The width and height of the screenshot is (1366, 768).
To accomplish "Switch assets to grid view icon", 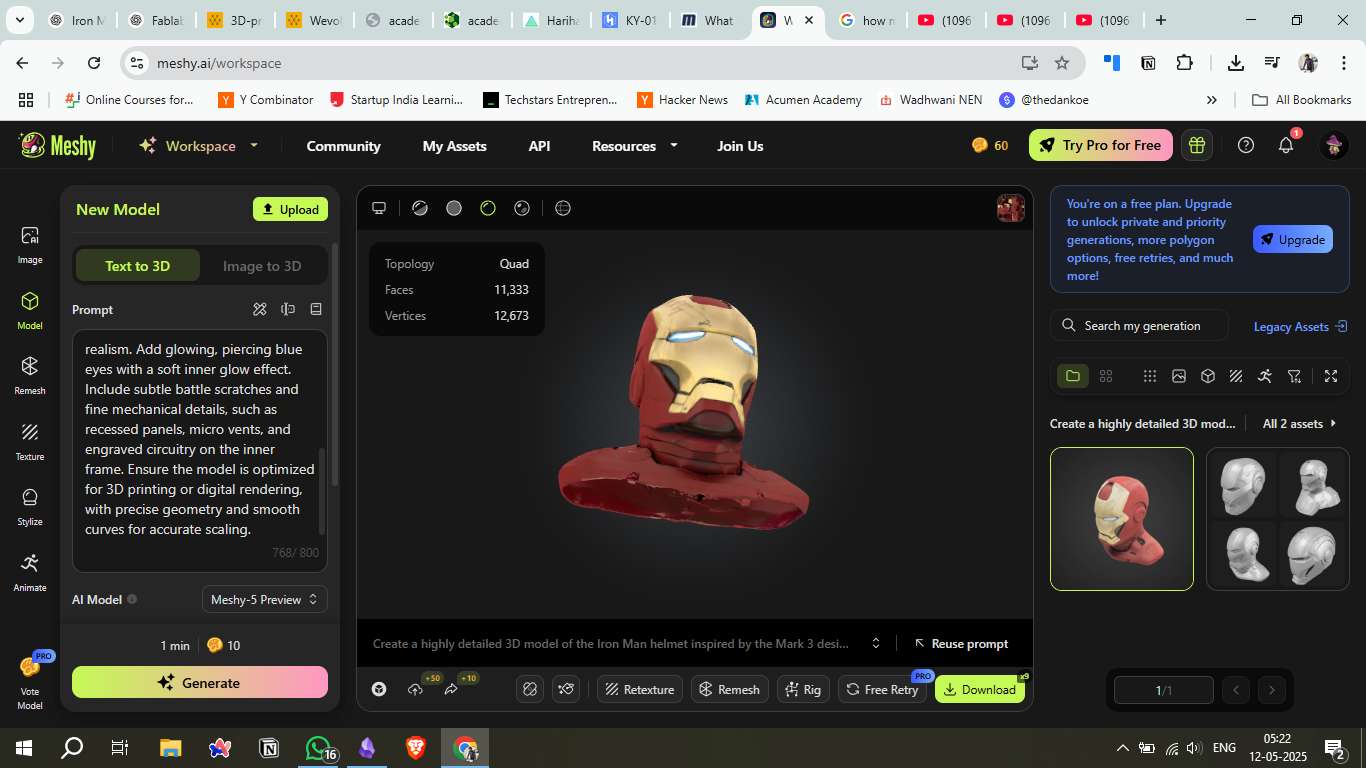I will (1106, 376).
